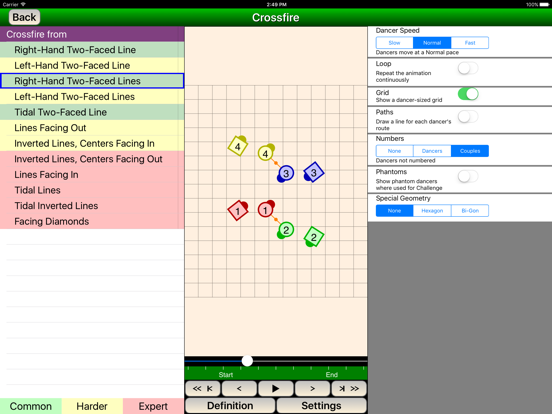Enable the Phantoms switch
Viewport: 552px width, 414px height.
click(468, 176)
